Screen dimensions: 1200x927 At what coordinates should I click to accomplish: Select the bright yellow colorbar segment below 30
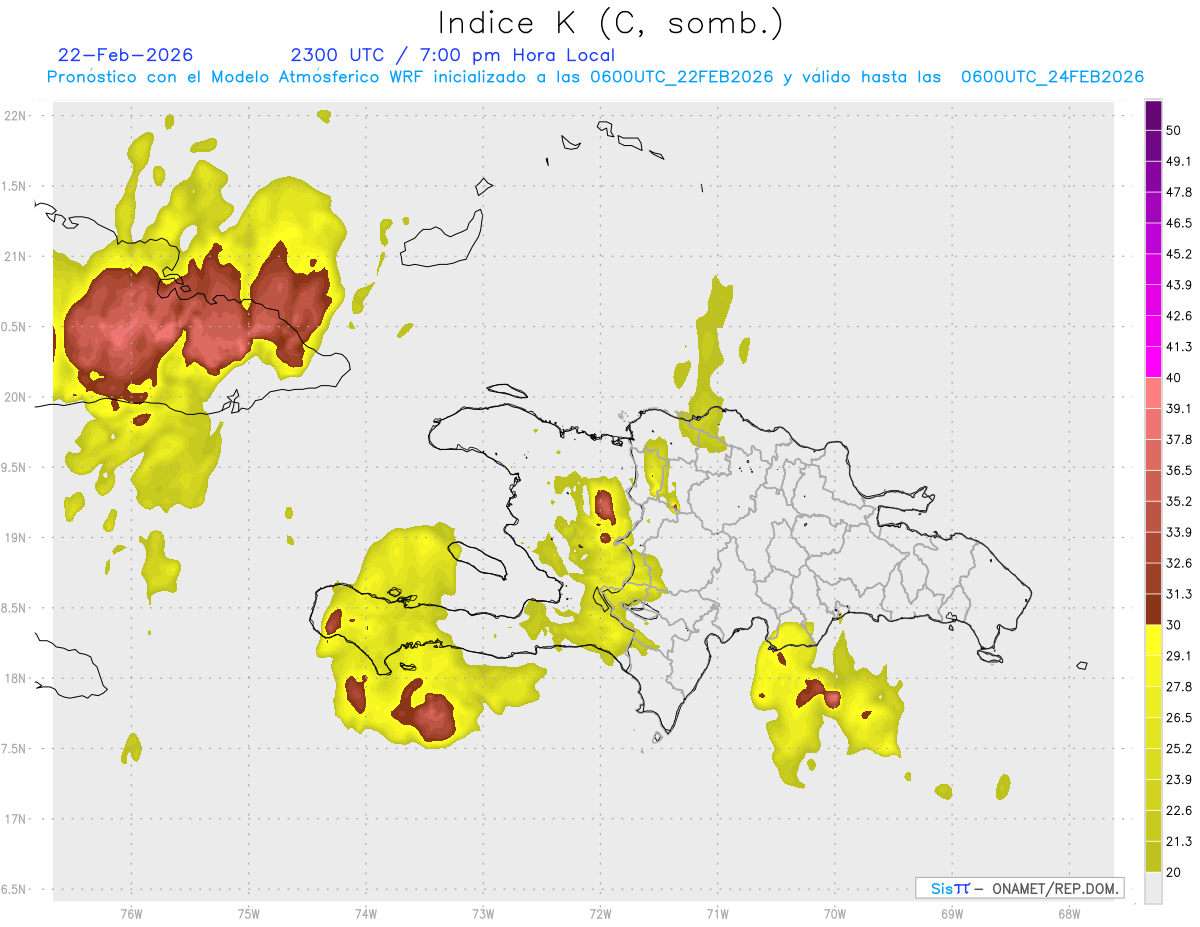[x=1153, y=640]
